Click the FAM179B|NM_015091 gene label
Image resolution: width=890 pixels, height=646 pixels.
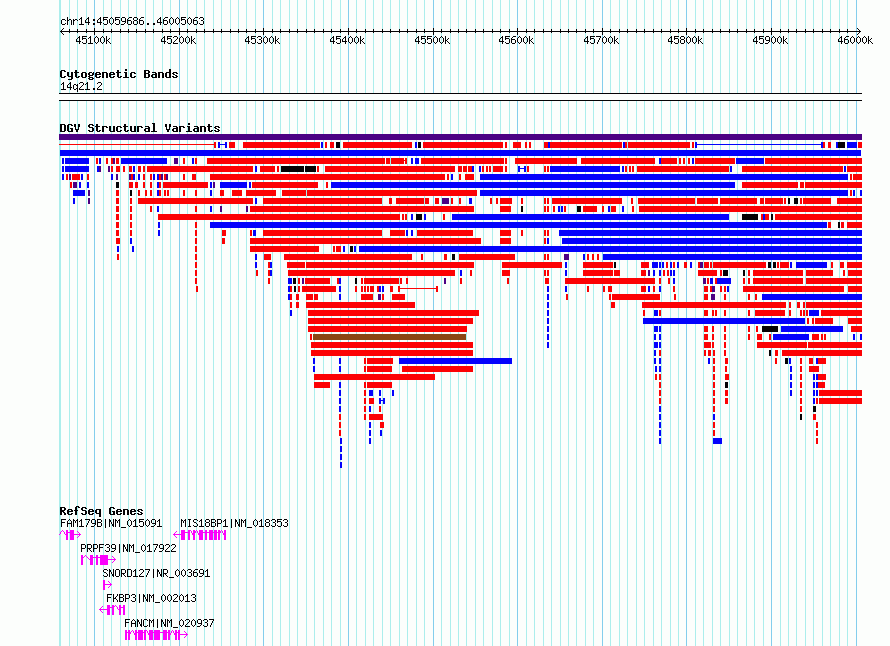pyautogui.click(x=111, y=523)
